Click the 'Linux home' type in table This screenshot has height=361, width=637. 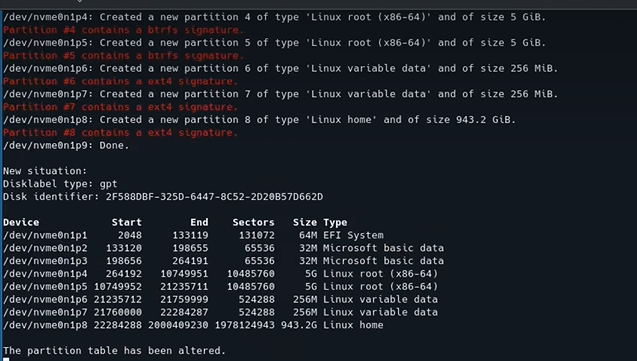[x=353, y=325]
